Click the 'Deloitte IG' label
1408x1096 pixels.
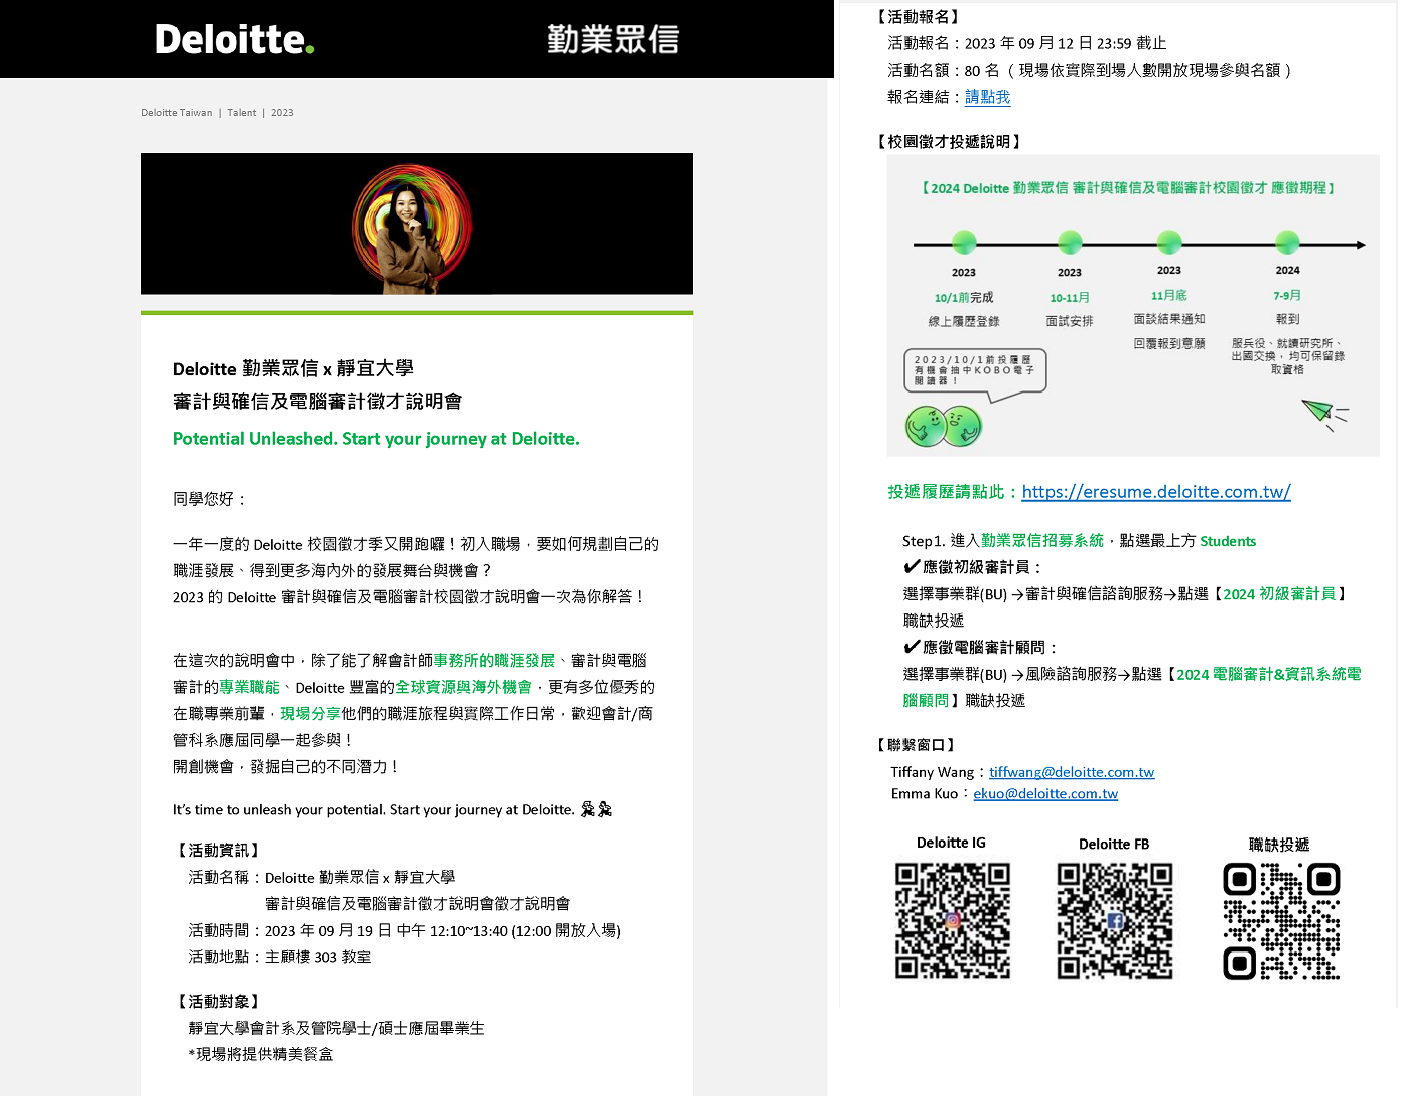(951, 843)
